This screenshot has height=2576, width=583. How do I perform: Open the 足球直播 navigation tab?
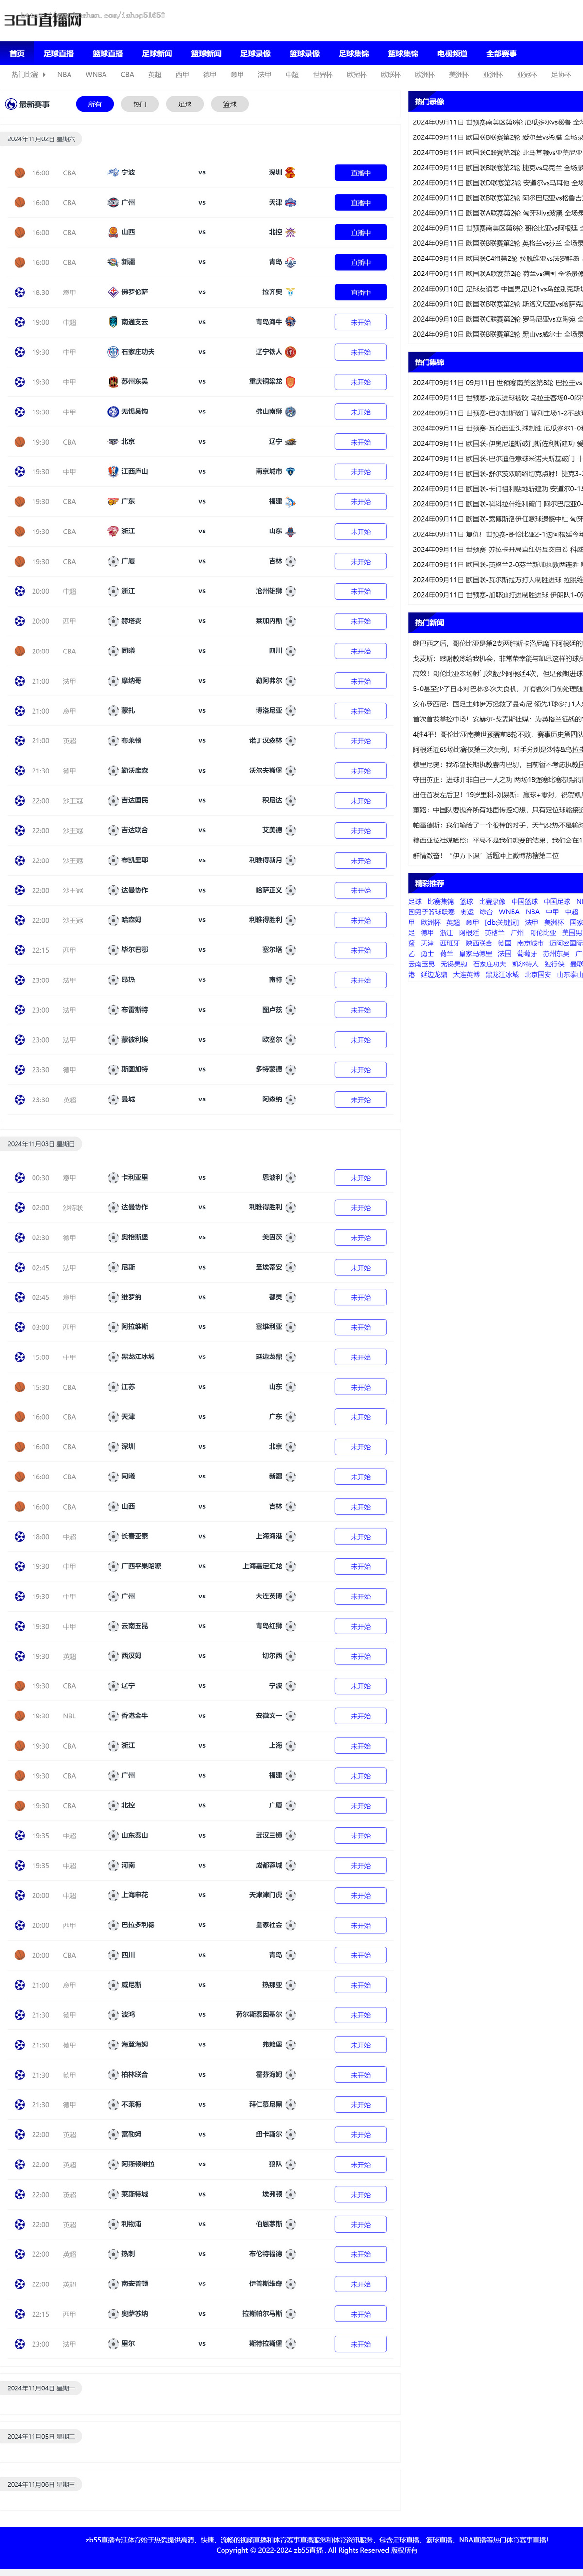click(58, 54)
